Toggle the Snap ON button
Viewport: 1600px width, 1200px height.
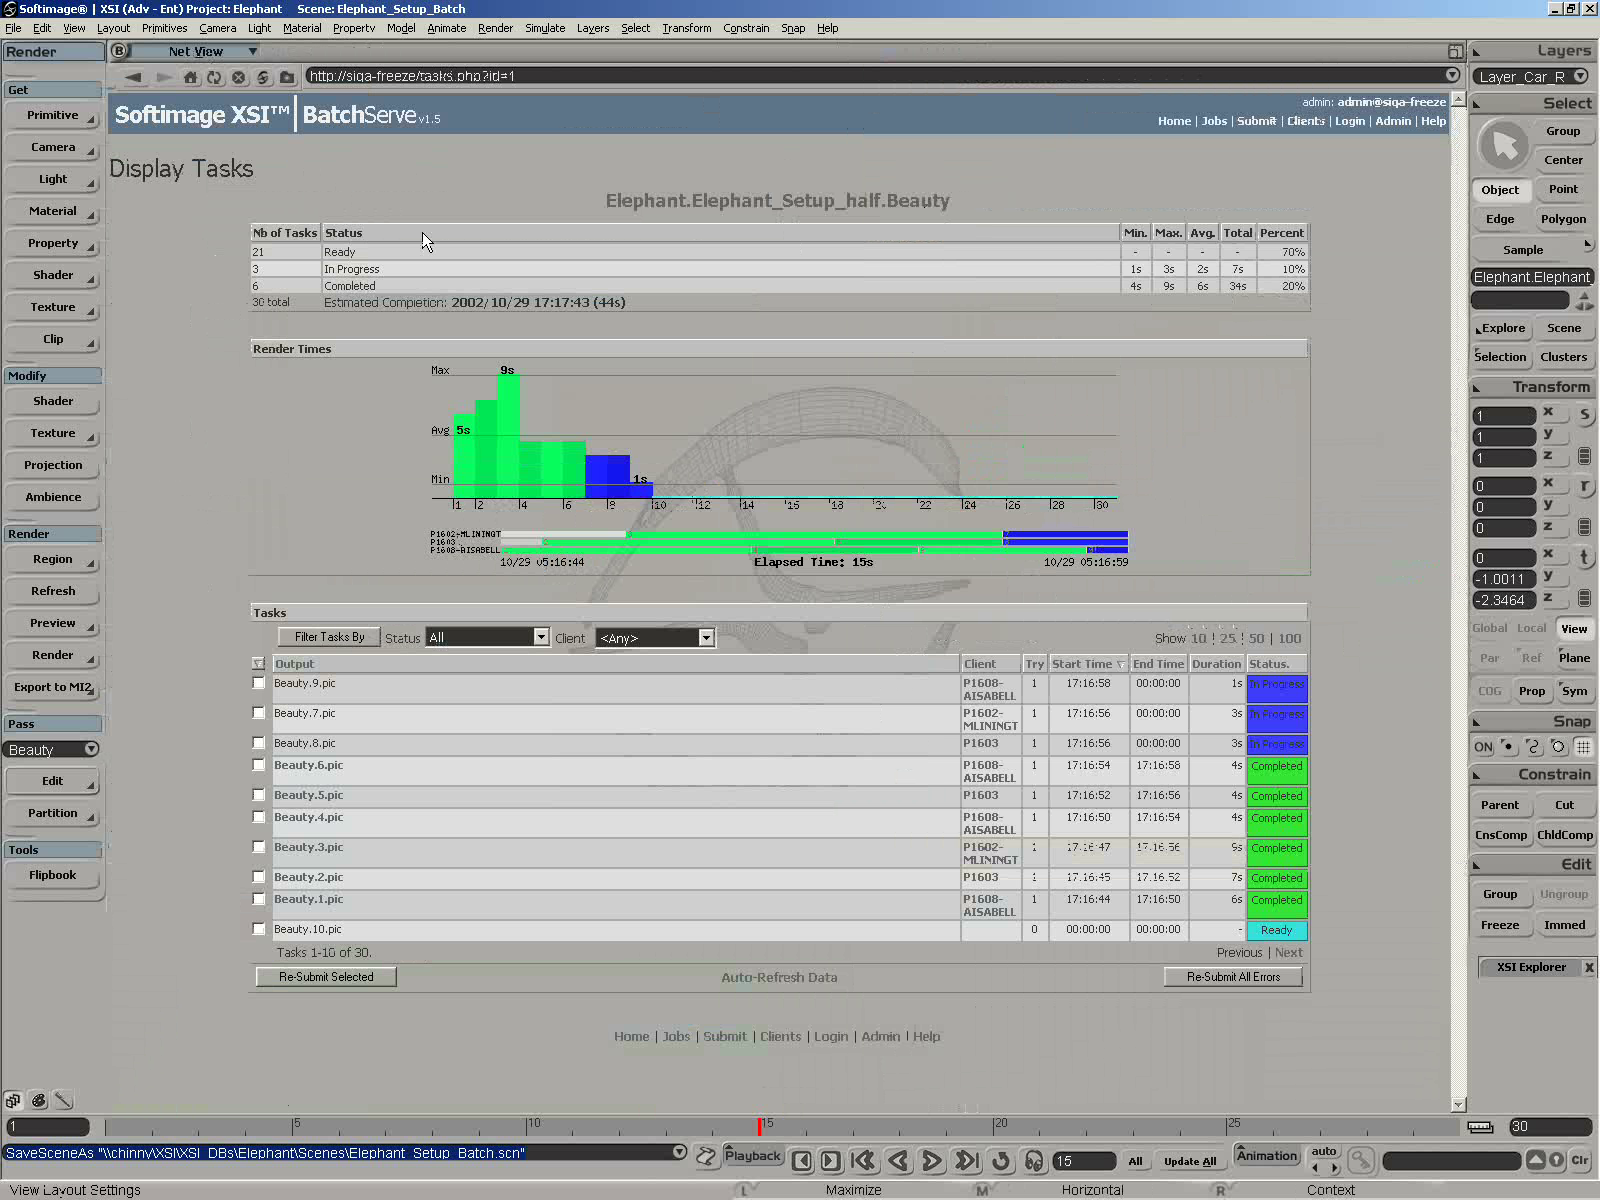point(1483,747)
